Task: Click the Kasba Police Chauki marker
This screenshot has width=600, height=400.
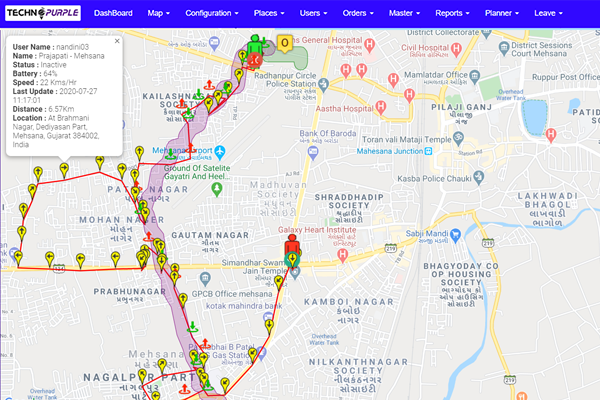Action: click(479, 177)
